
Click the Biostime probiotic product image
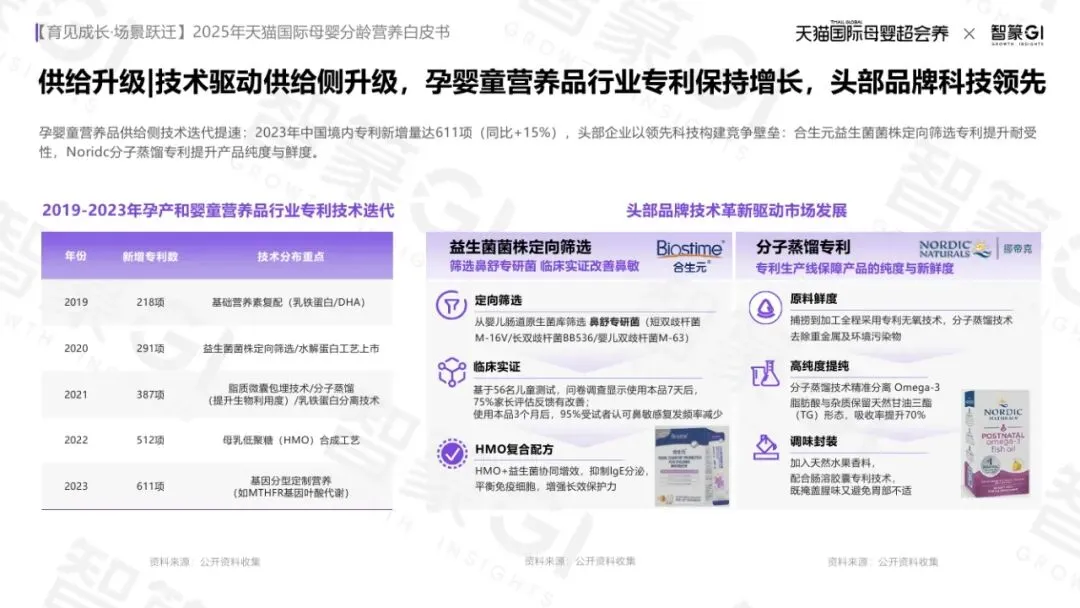[x=691, y=466]
